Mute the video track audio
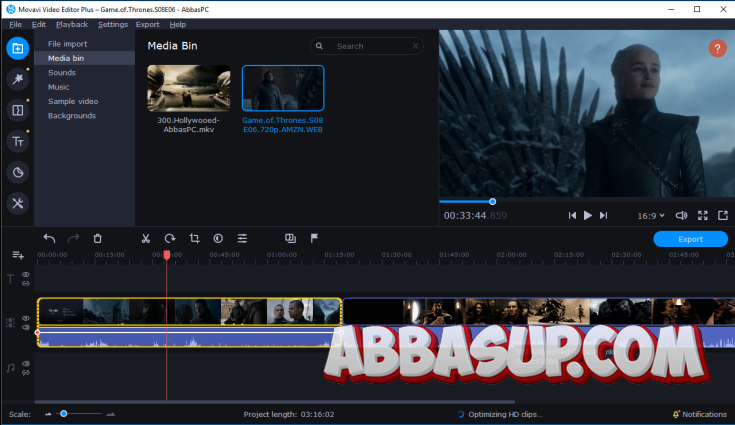735x425 pixels. click(26, 327)
